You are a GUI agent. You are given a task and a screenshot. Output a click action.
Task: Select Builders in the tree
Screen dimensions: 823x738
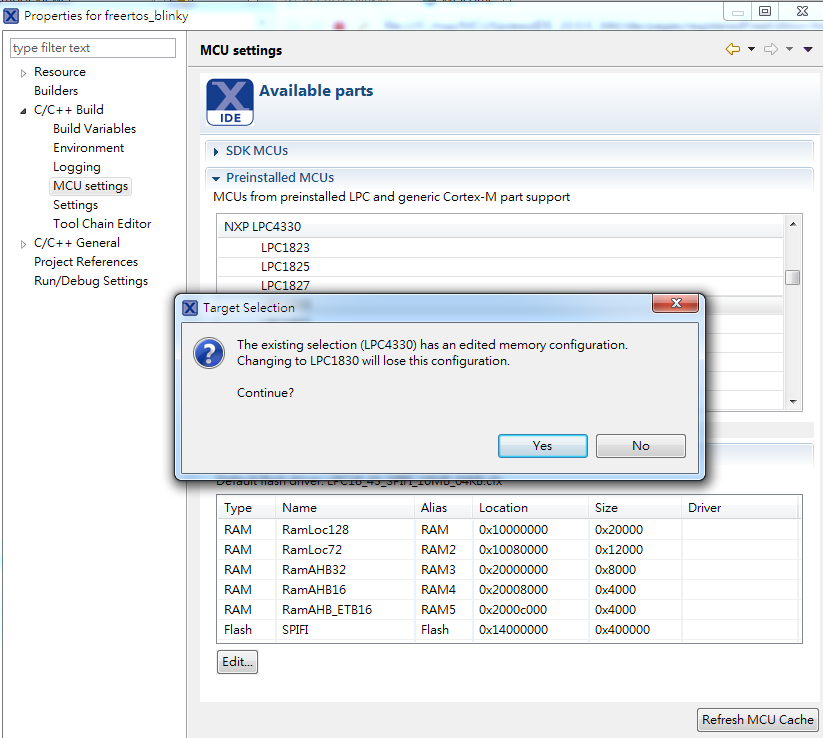click(x=56, y=91)
